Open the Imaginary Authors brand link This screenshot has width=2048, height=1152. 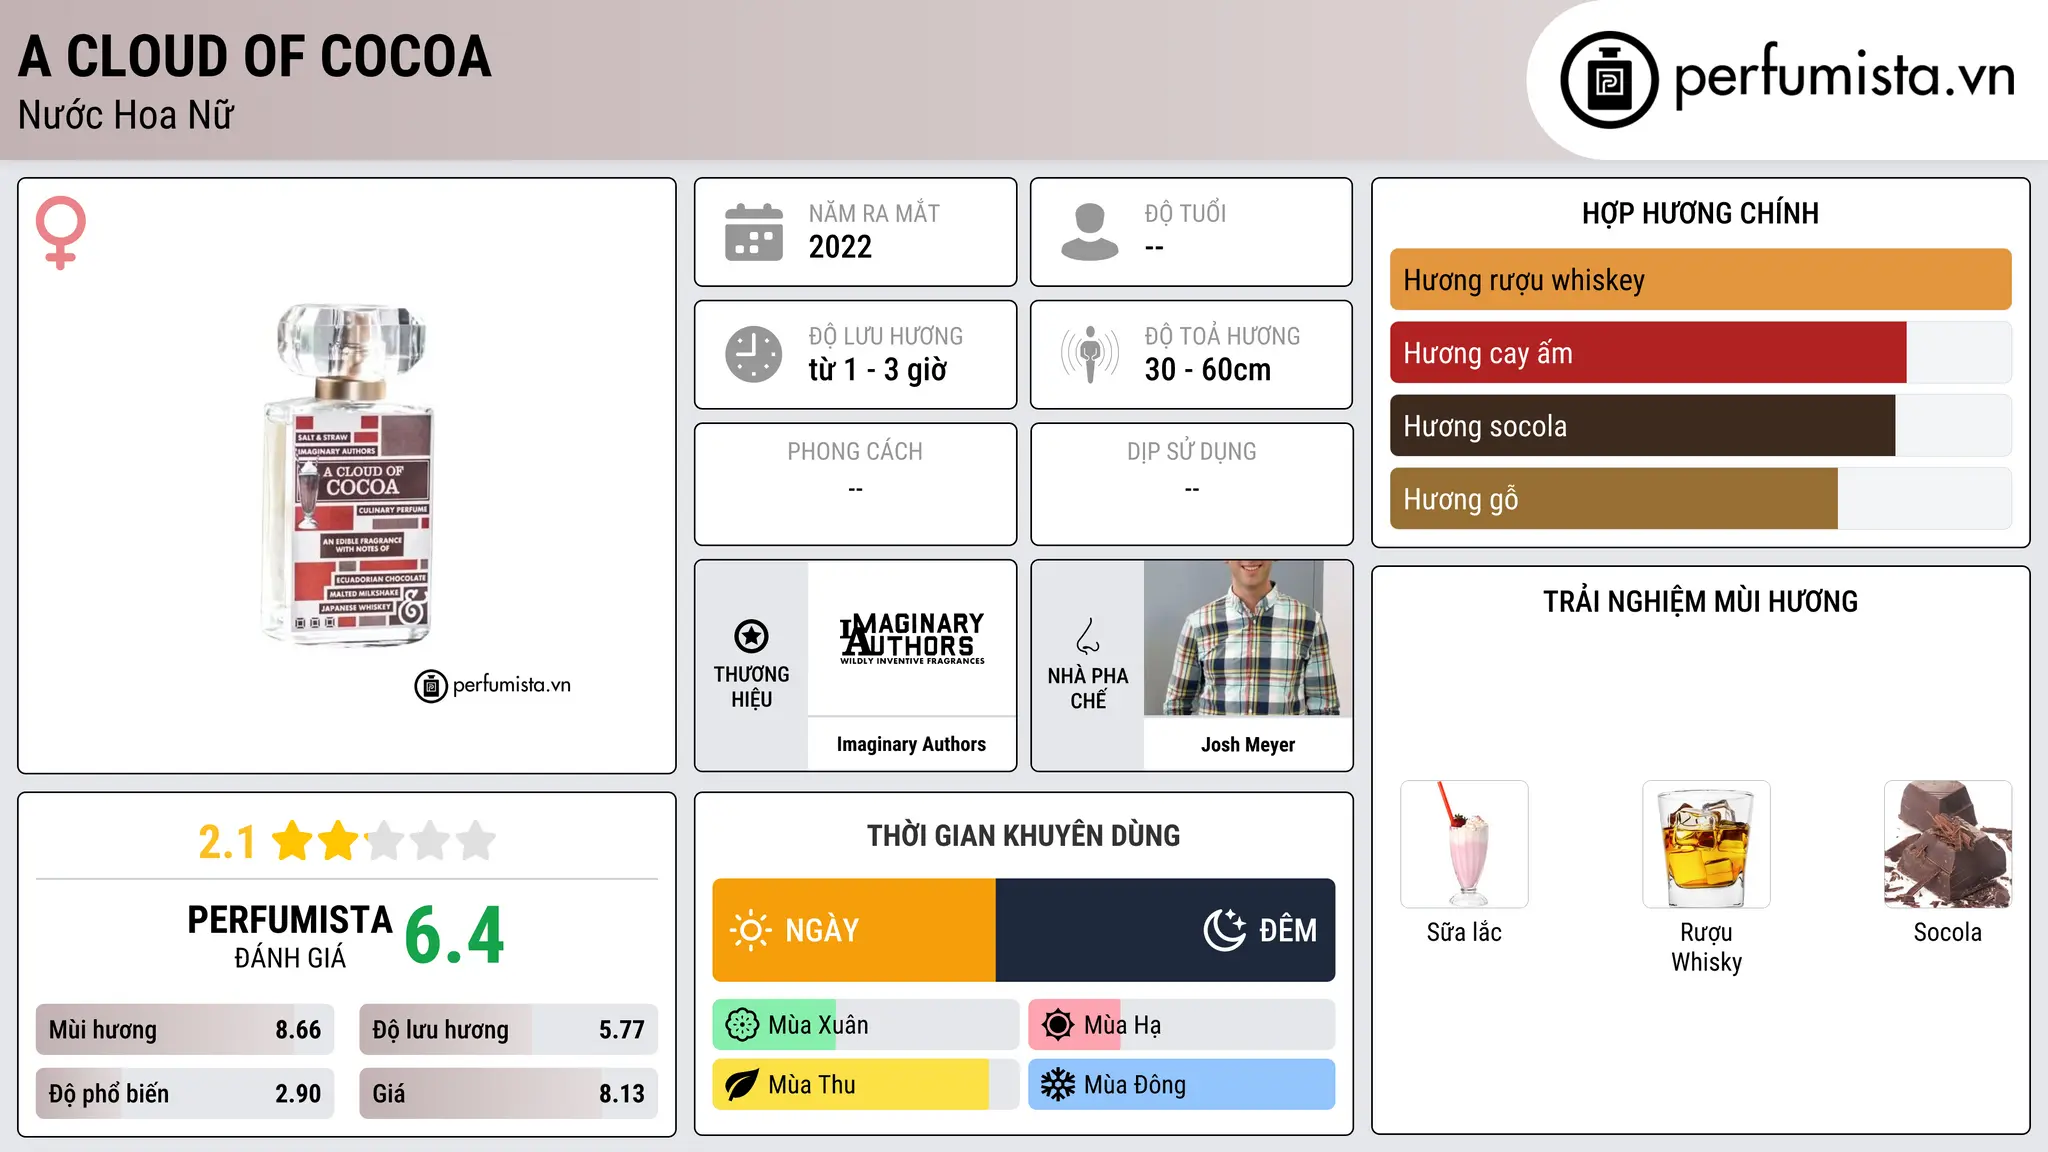pos(911,744)
